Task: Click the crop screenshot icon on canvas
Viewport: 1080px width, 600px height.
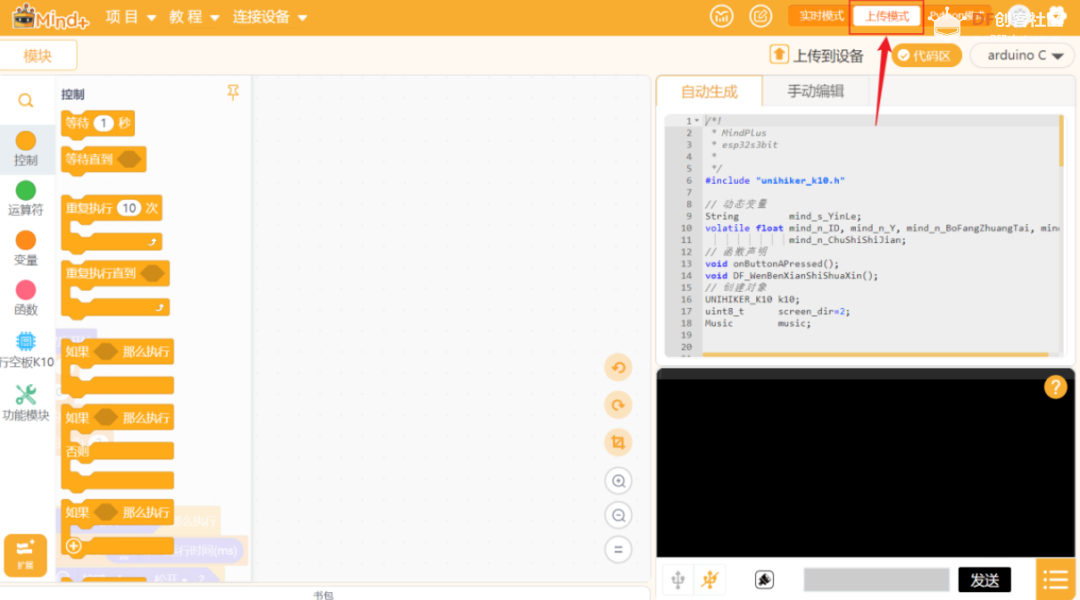Action: 618,442
